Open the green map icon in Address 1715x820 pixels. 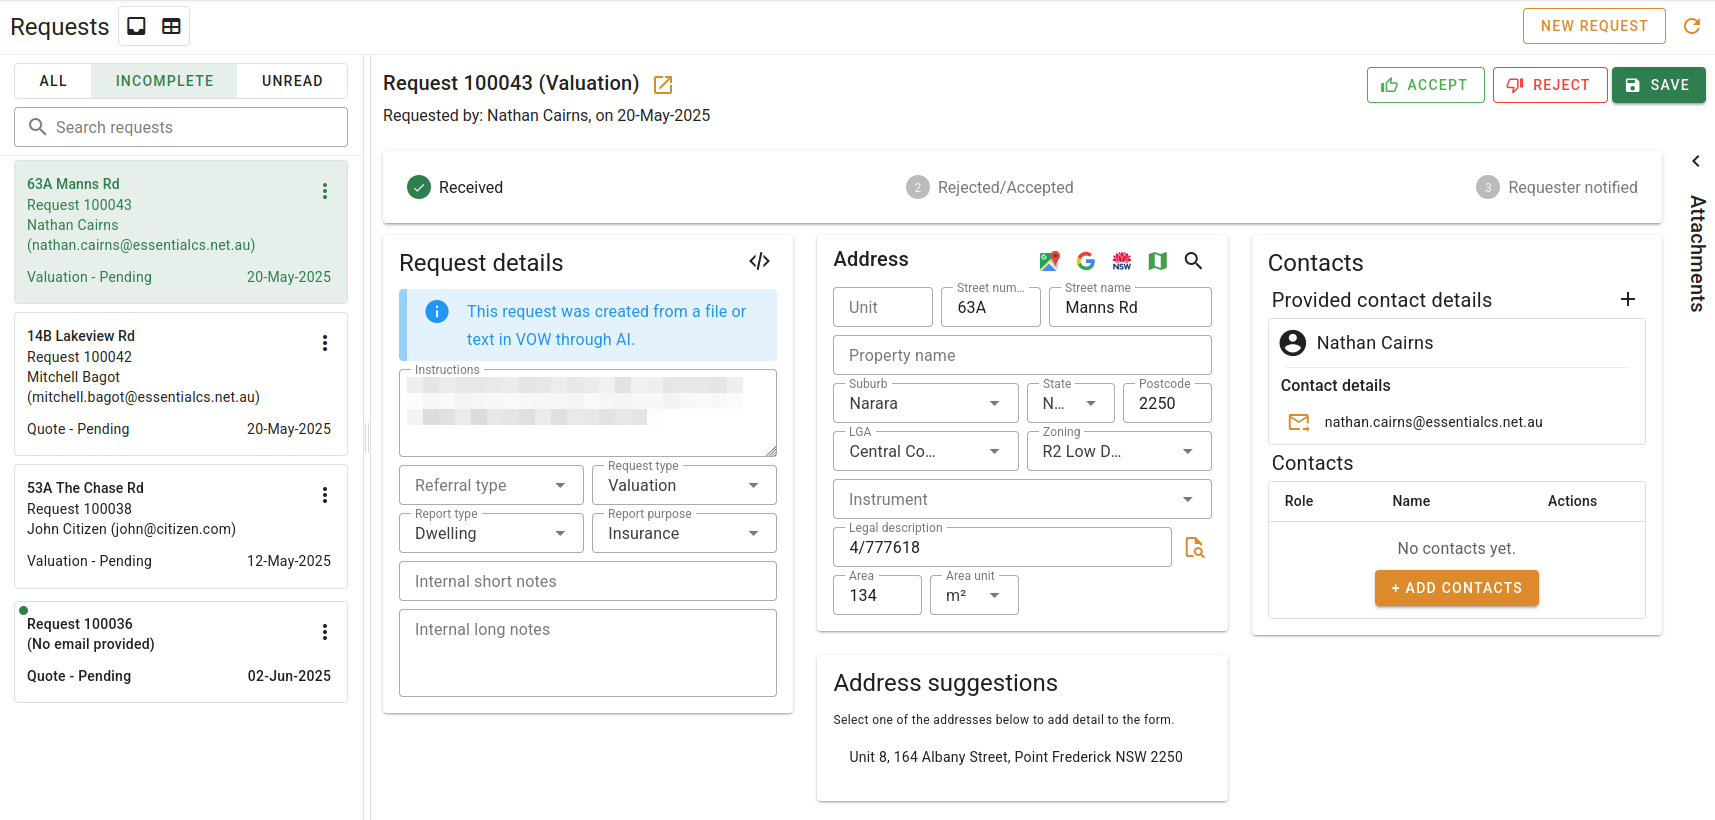(x=1157, y=261)
